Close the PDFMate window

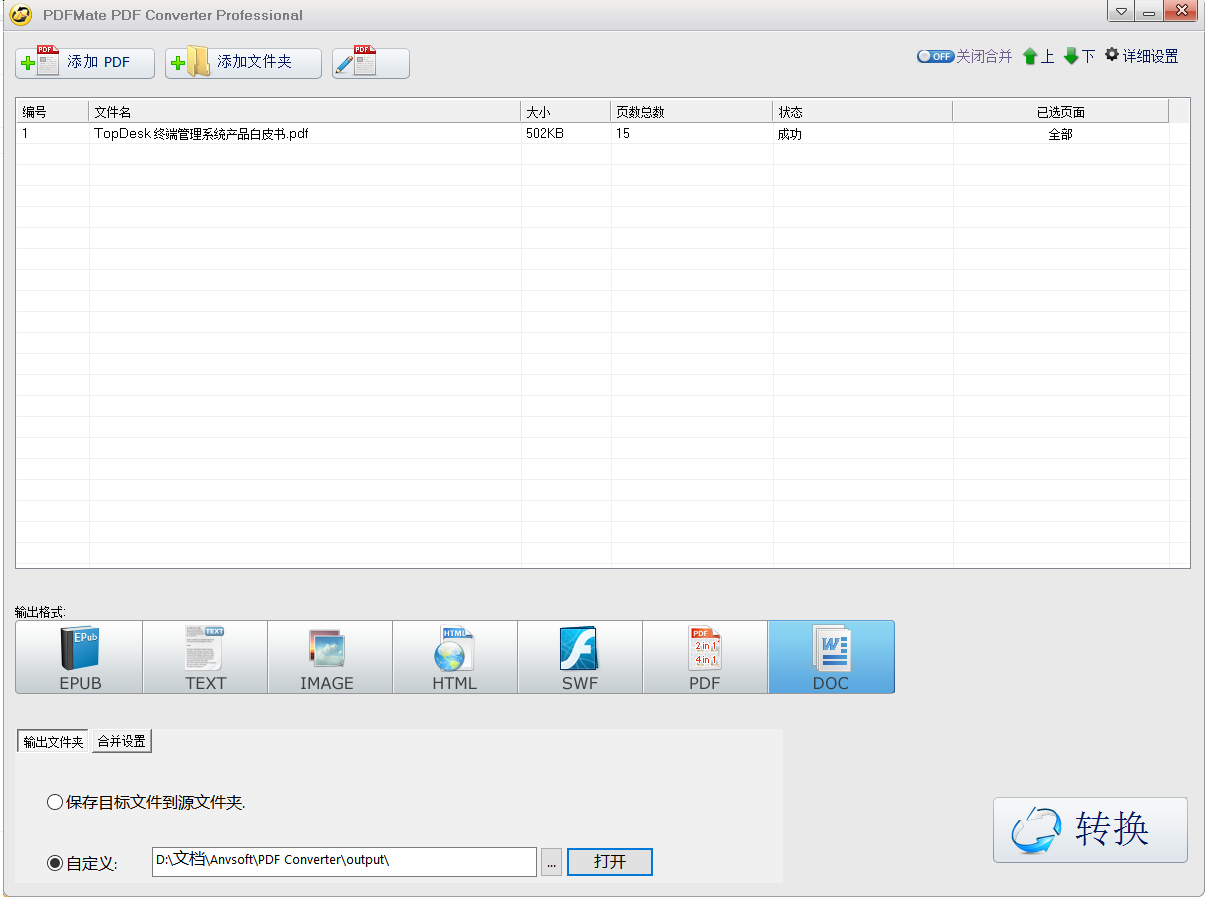tap(1181, 12)
